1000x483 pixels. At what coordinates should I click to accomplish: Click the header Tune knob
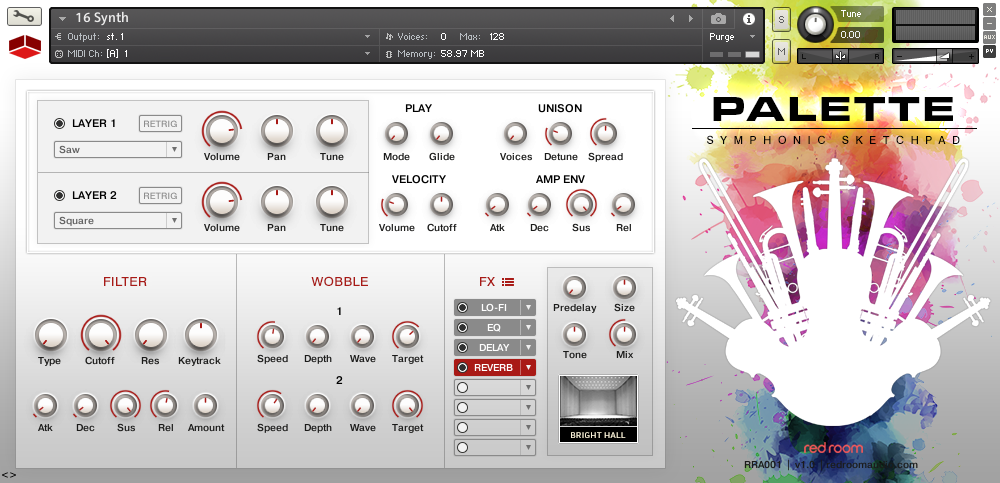tap(815, 24)
